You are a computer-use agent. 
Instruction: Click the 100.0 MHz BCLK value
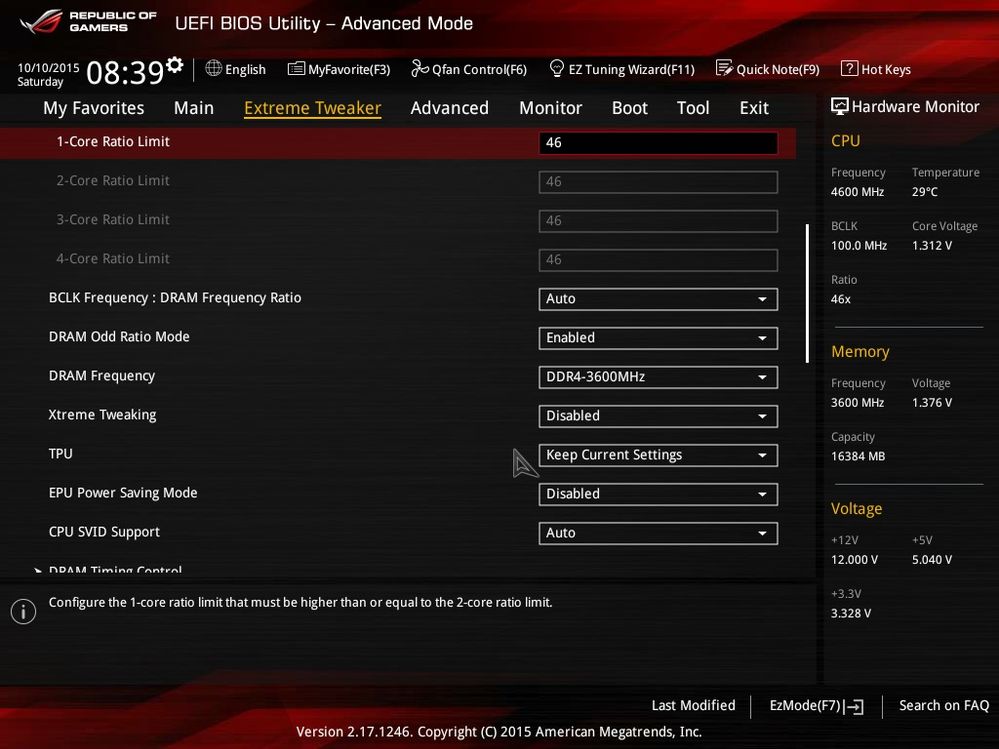tap(859, 246)
